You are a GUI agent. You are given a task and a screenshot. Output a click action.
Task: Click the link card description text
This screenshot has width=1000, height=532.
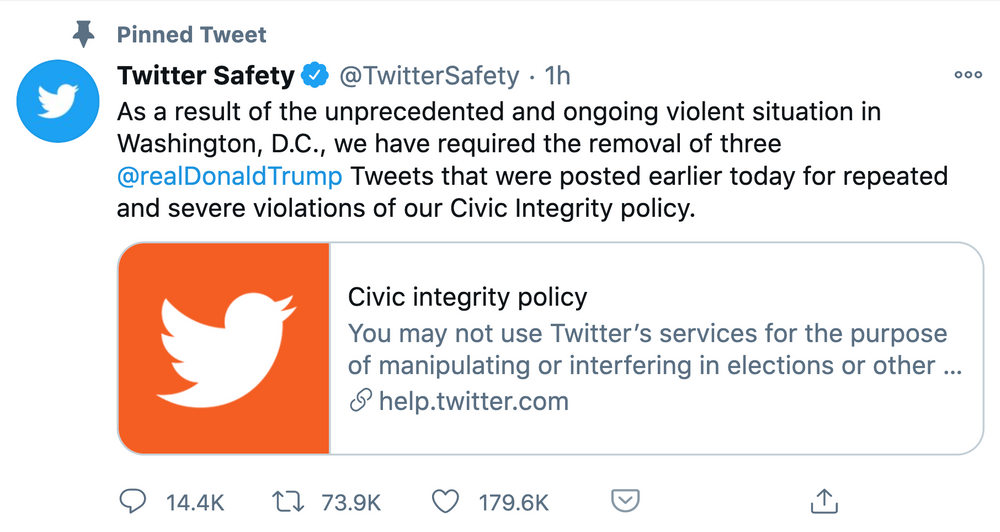654,350
